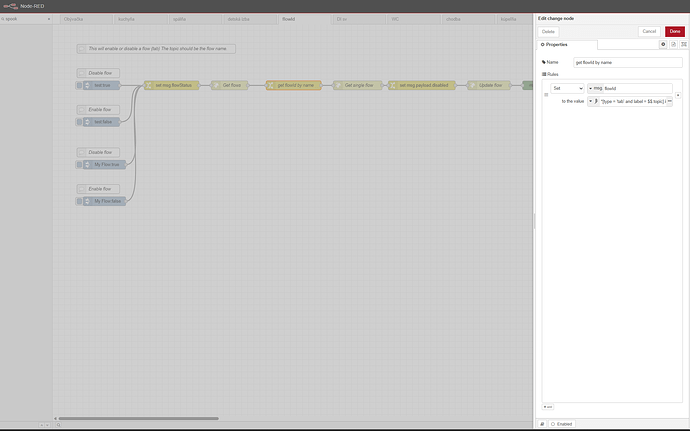The width and height of the screenshot is (690, 431).
Task: Open the value type dropdown for the JSONata expression
Action: coord(593,101)
